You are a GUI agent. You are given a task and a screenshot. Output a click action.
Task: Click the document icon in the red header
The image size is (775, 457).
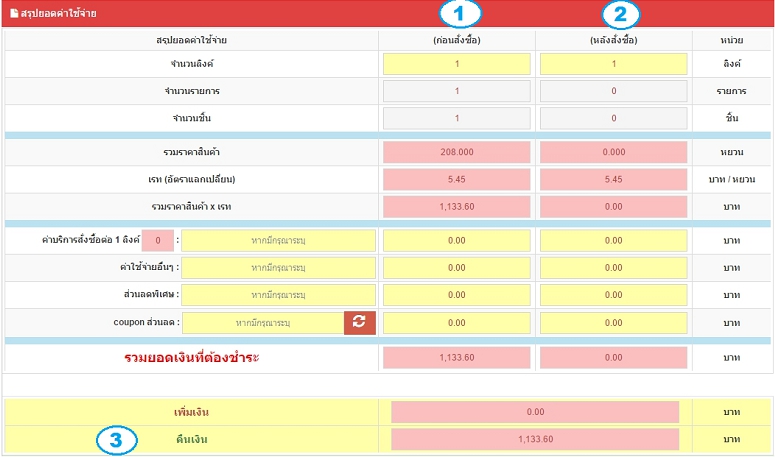[14, 13]
